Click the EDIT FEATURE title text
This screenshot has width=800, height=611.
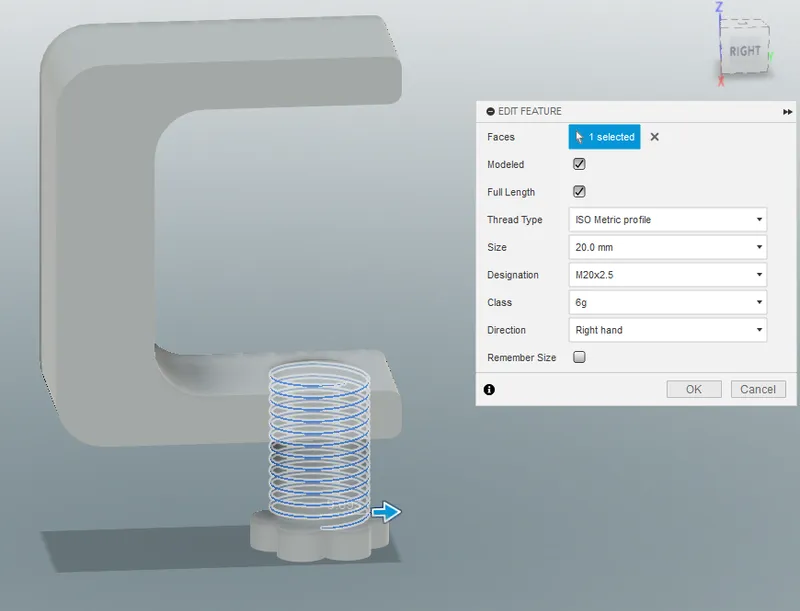point(530,111)
